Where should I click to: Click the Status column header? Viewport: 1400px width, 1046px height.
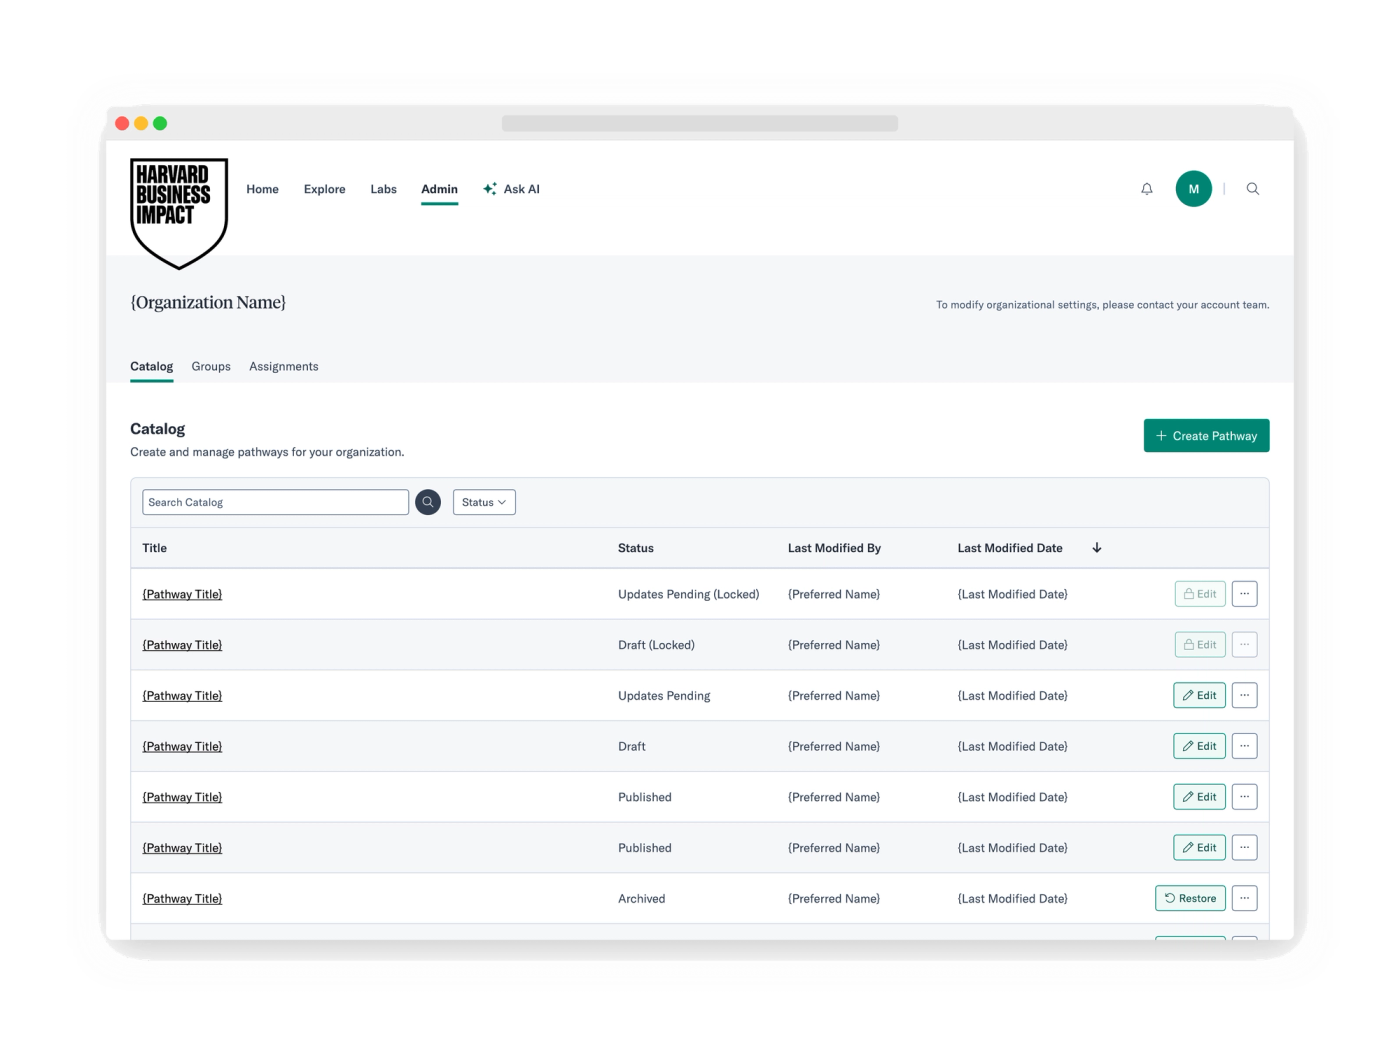click(x=636, y=548)
